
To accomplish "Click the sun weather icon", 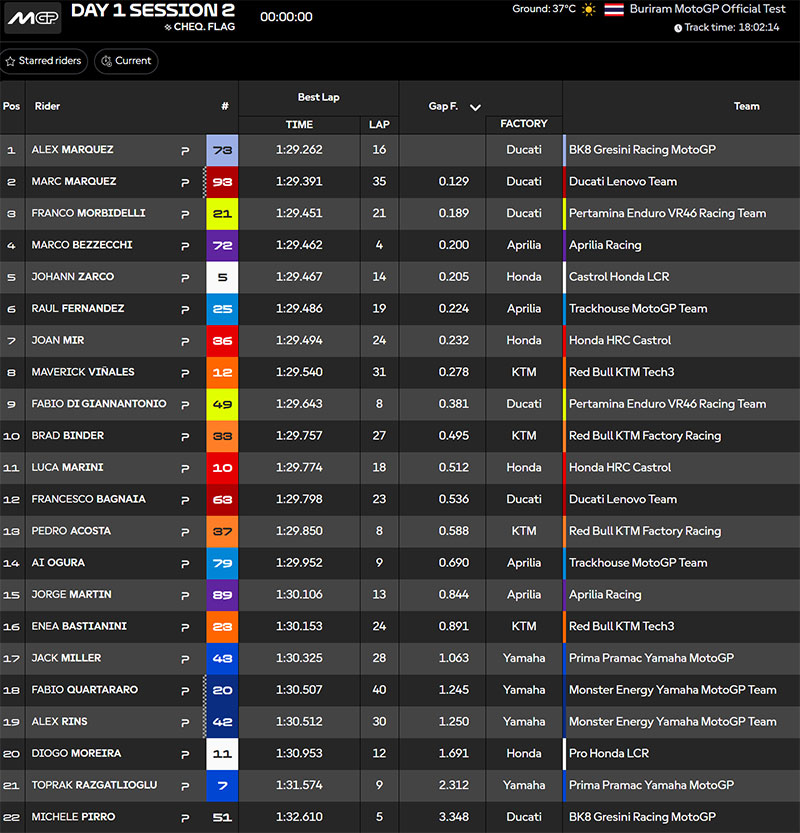I will [x=589, y=10].
